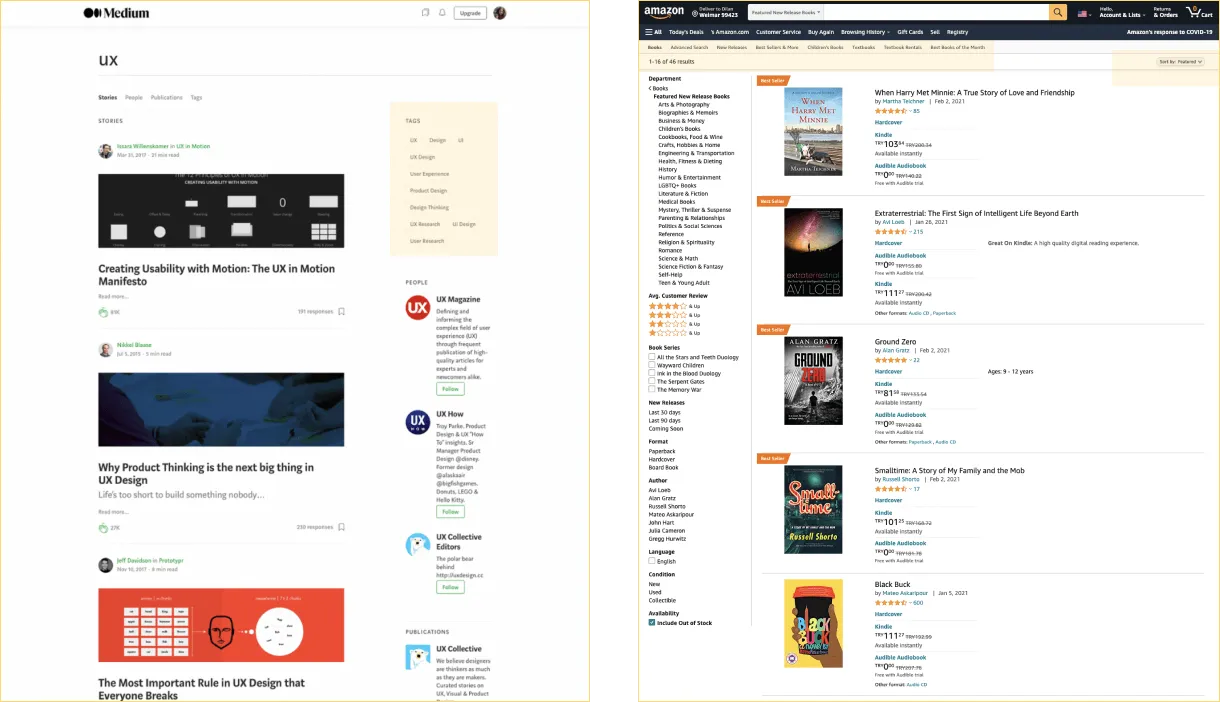Switch to Medium Tags tab
Screen dimensions: 1220x702
[x=196, y=98]
